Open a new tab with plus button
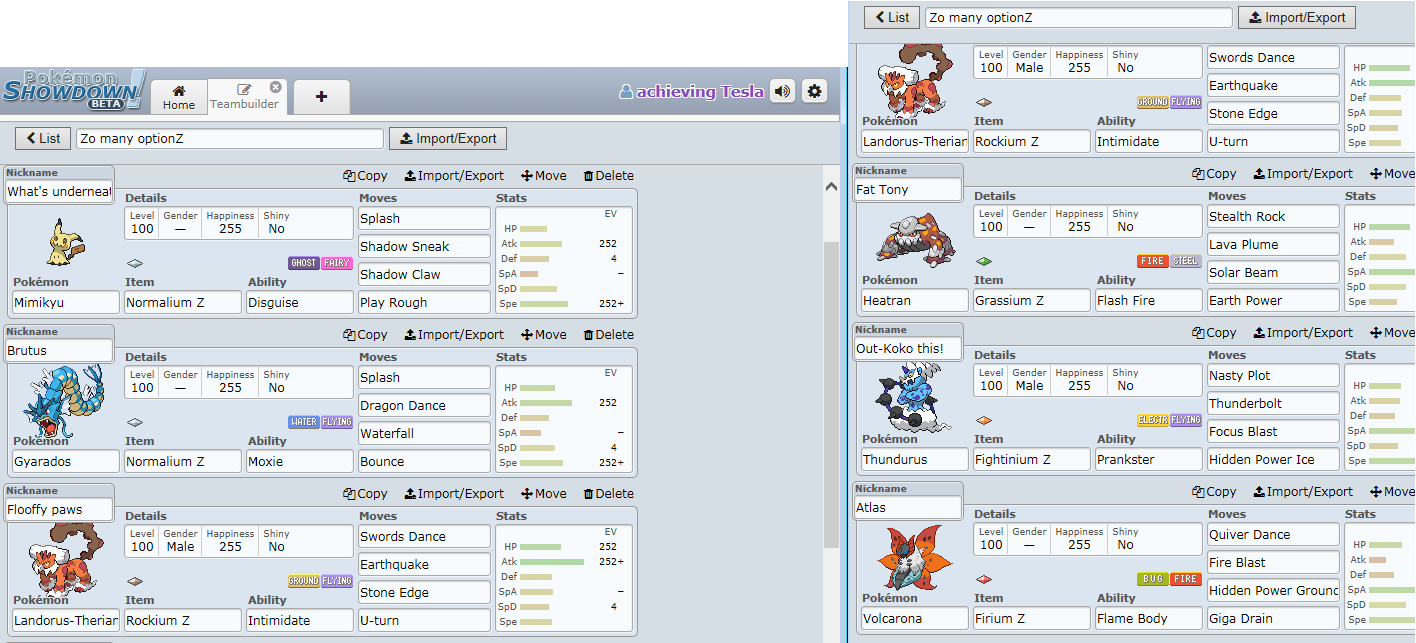 pyautogui.click(x=321, y=97)
